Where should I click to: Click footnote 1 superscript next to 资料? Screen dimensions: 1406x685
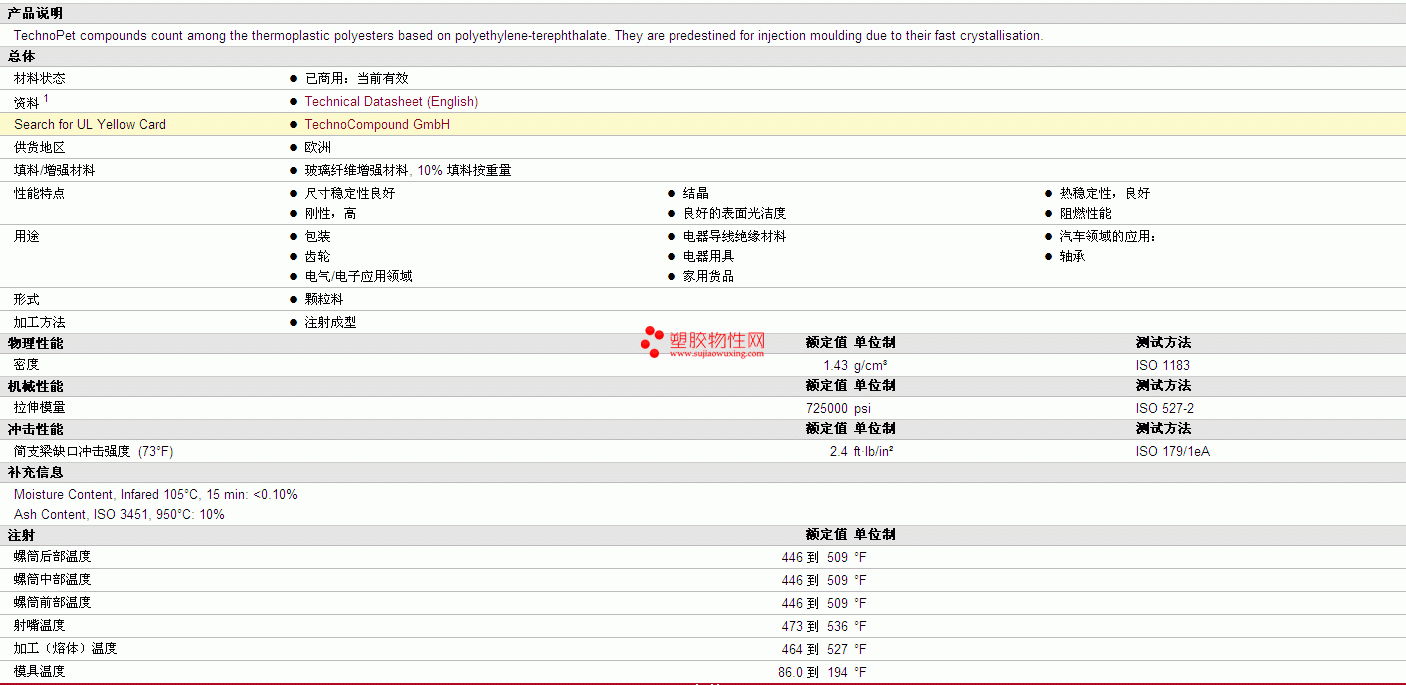point(46,98)
